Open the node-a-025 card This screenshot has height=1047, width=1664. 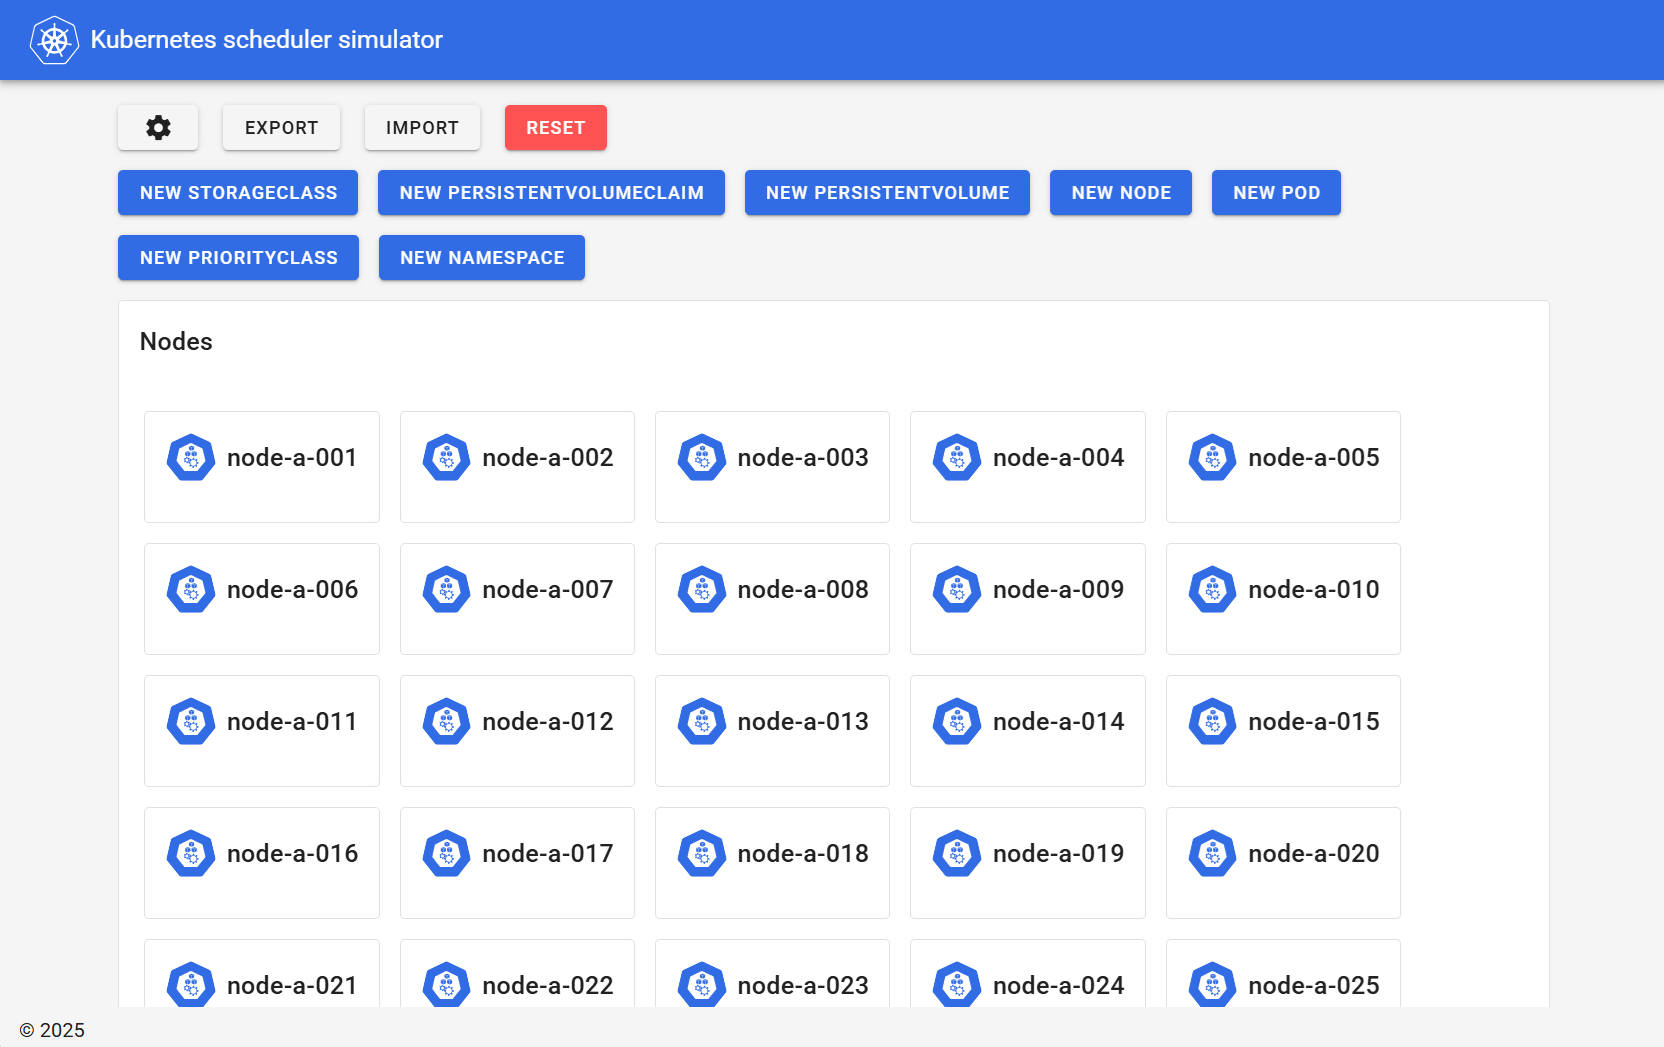1283,974
